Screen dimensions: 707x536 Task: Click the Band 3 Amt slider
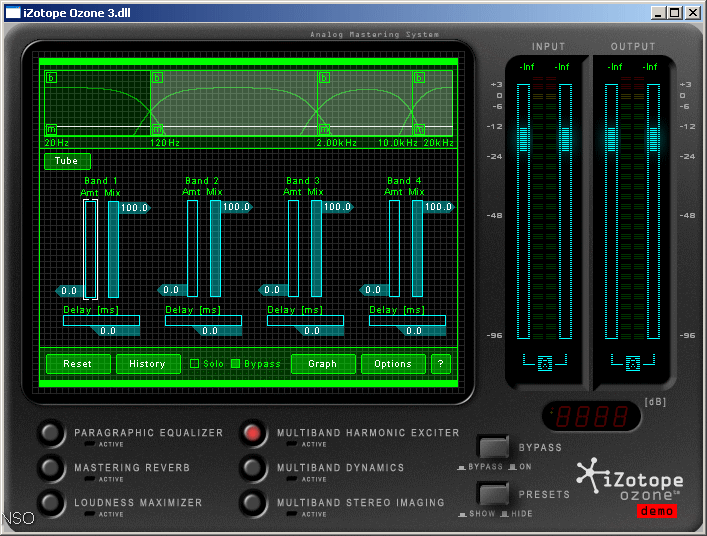pos(294,248)
